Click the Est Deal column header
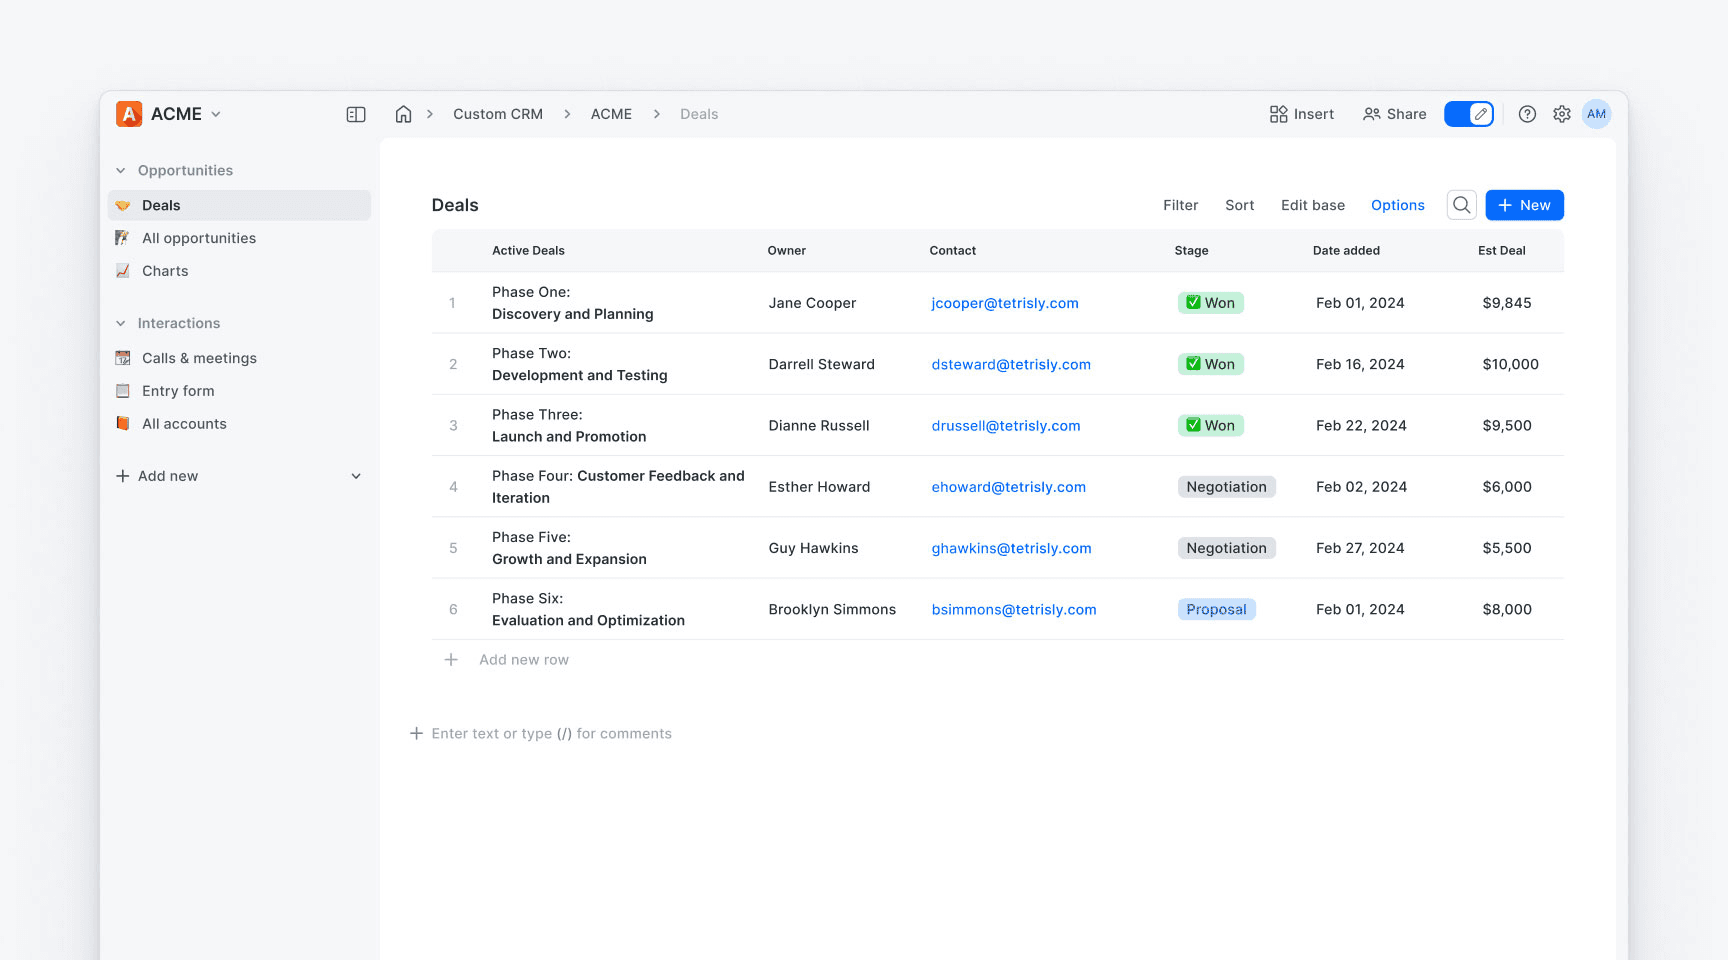This screenshot has width=1728, height=960. [1501, 251]
